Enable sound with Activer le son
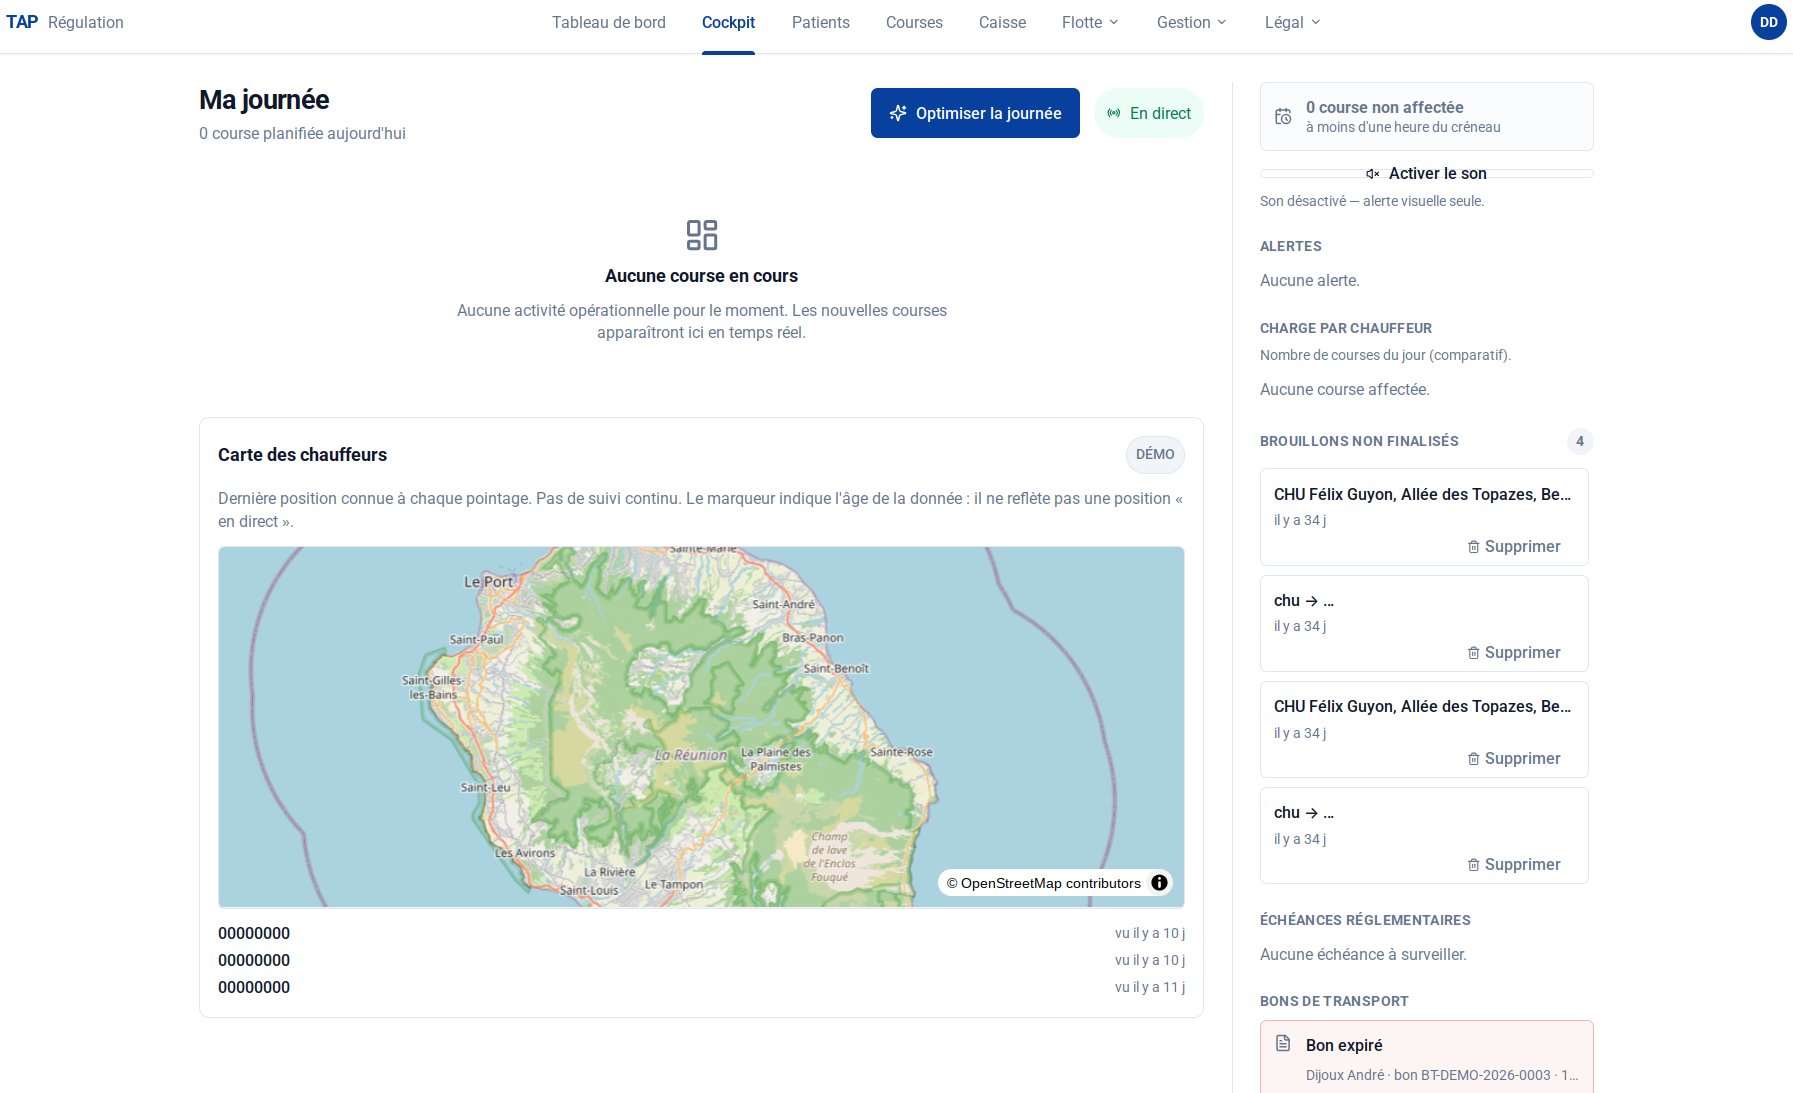1793x1093 pixels. (1426, 173)
